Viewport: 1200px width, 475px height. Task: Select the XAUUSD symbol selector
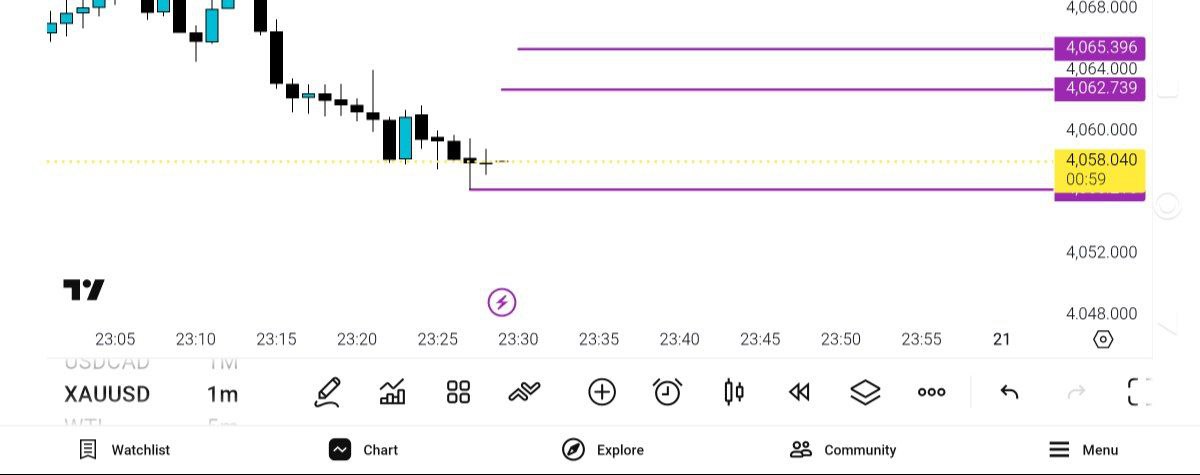pyautogui.click(x=107, y=394)
